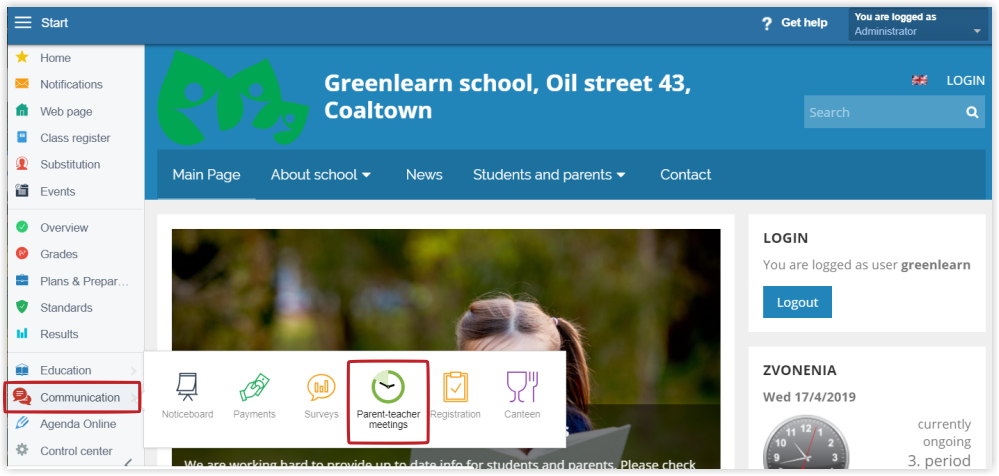Image resolution: width=999 pixels, height=476 pixels.
Task: Click the Plans & Preparation briefcase icon
Action: [x=22, y=280]
